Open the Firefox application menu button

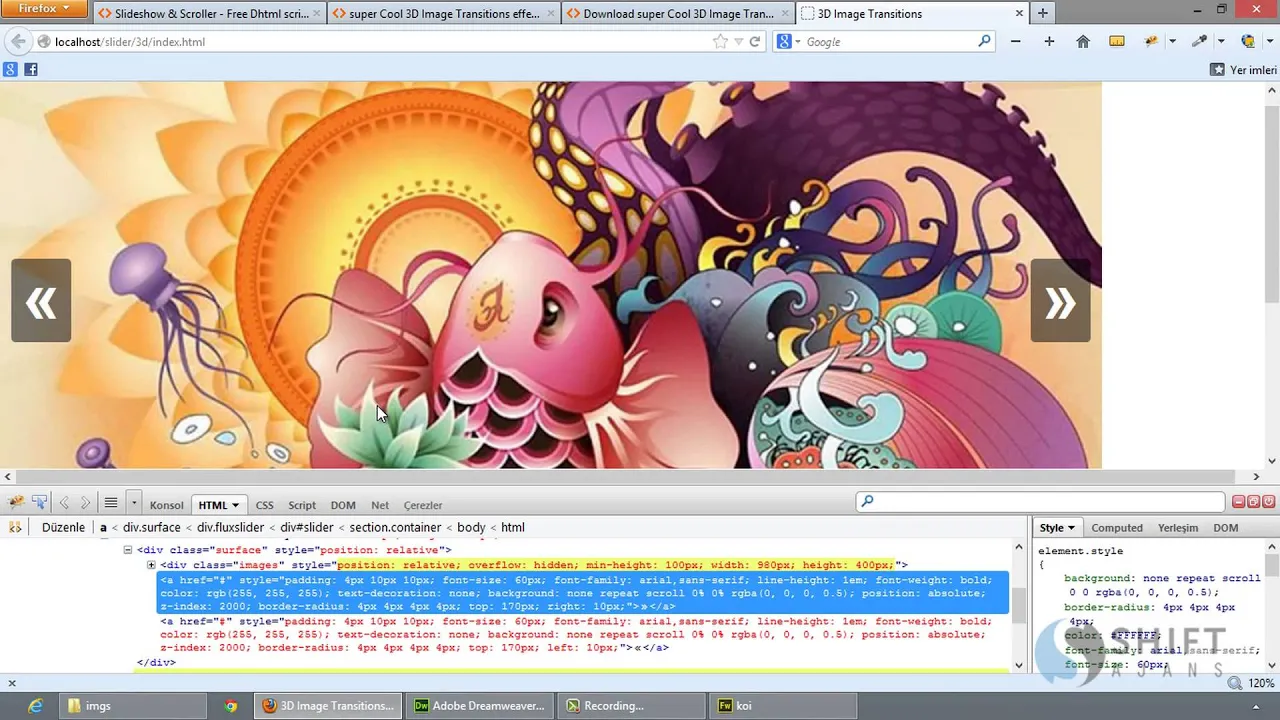tap(45, 9)
